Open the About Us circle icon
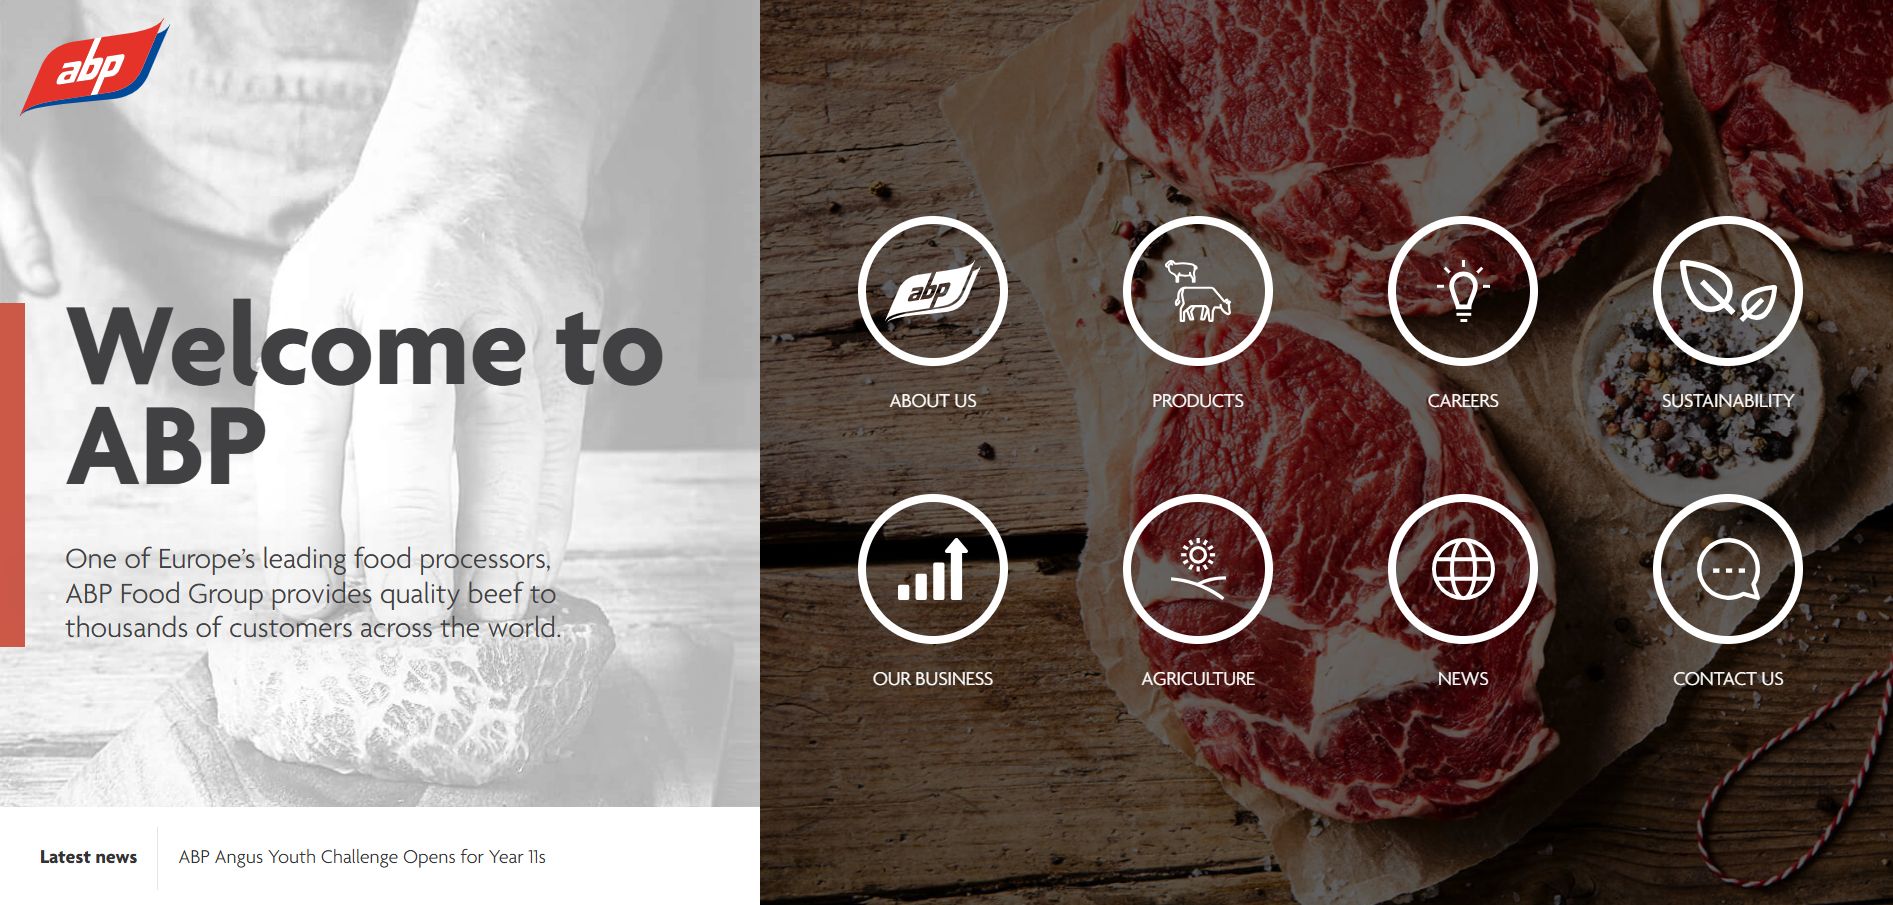This screenshot has width=1893, height=905. point(932,291)
